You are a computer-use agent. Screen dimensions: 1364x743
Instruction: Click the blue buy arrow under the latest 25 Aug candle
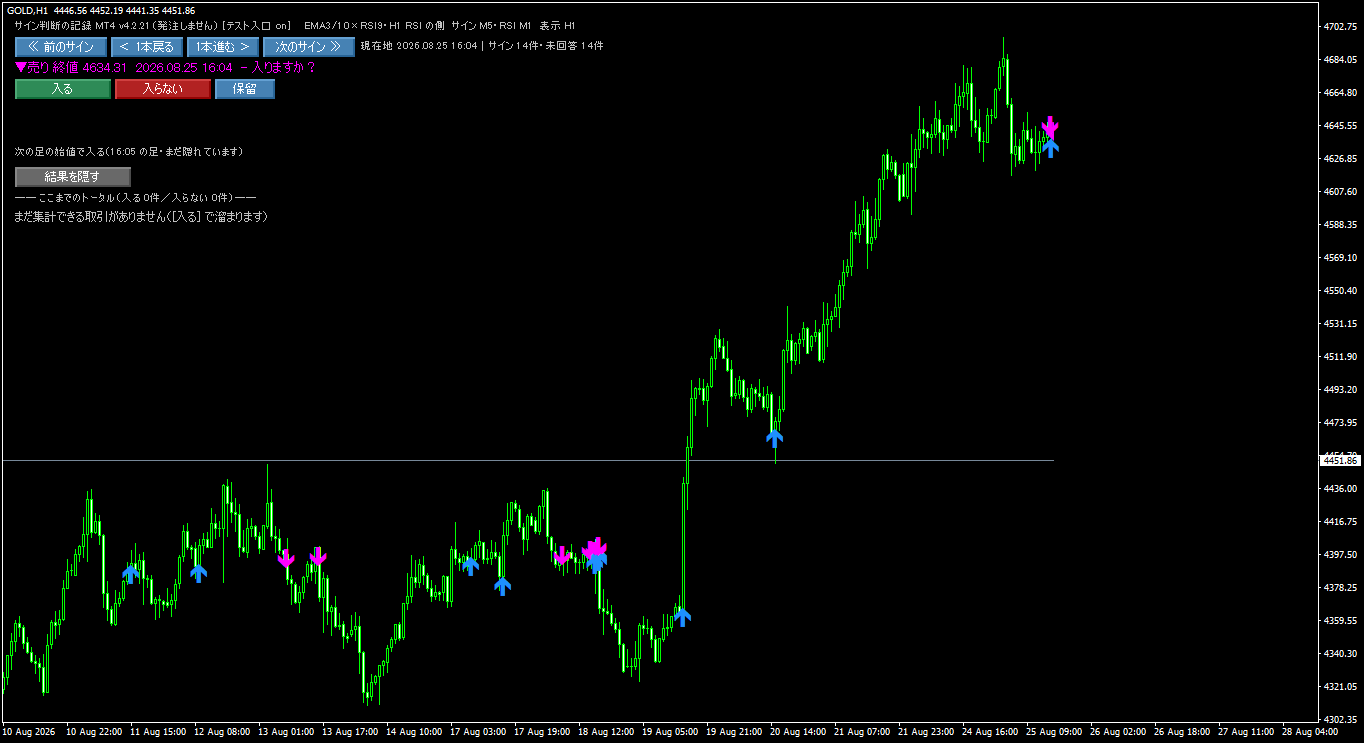click(1050, 148)
